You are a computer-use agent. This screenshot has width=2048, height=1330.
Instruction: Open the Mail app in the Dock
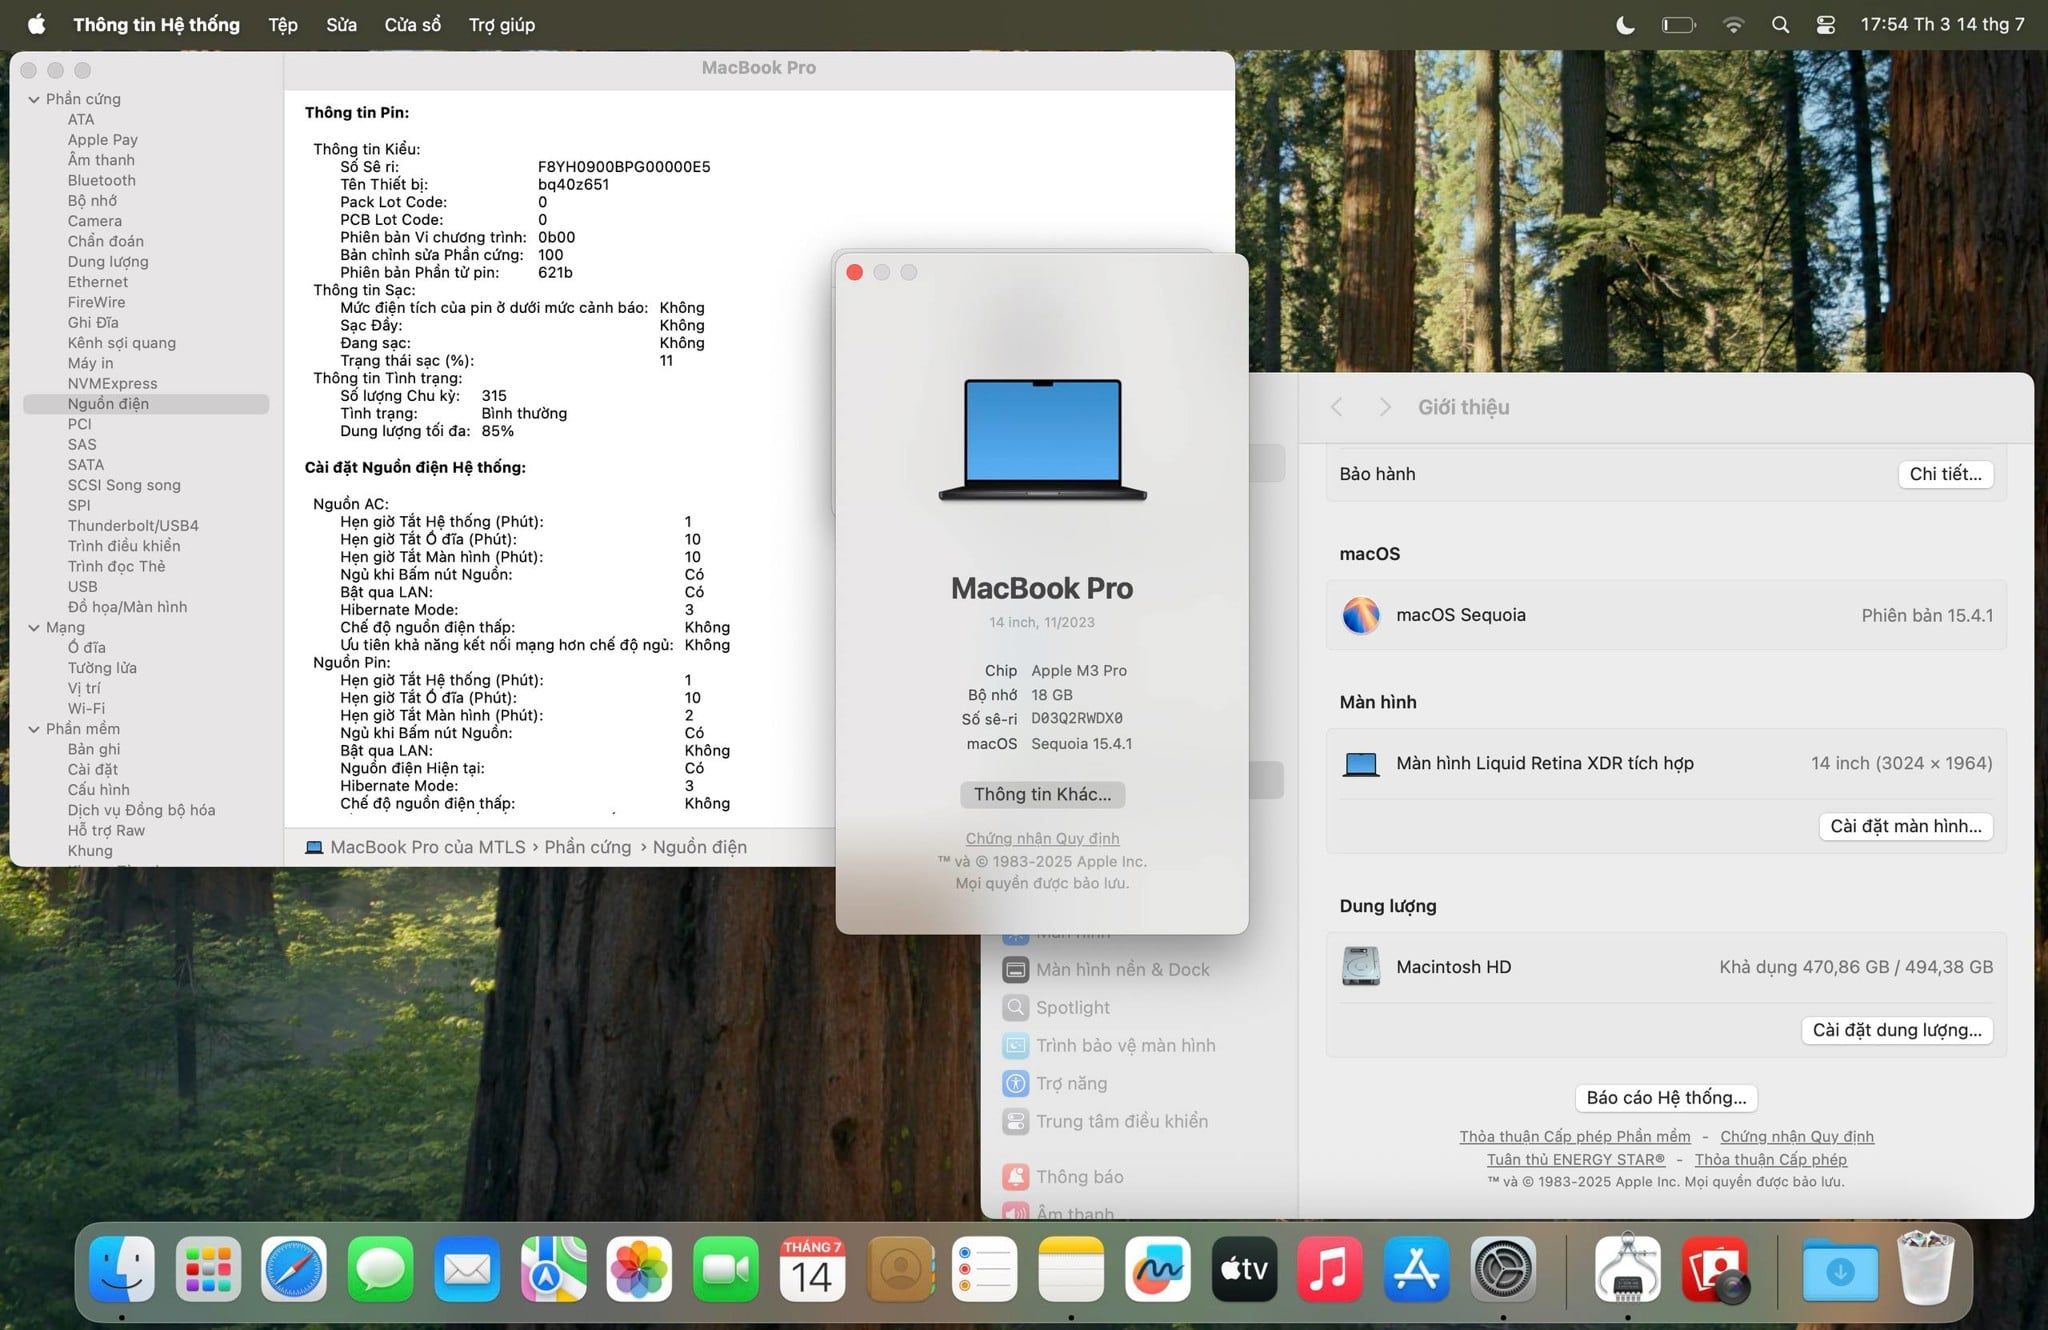click(467, 1269)
